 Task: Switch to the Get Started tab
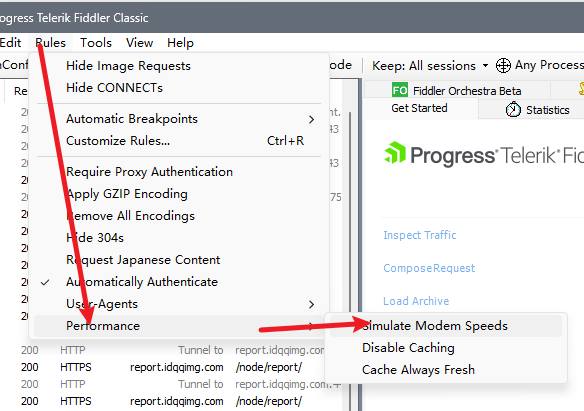click(x=419, y=108)
